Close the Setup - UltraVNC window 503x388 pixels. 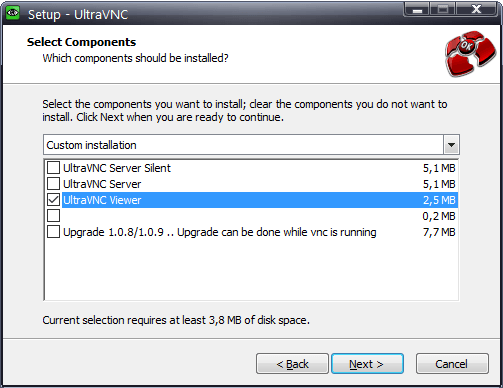(476, 9)
